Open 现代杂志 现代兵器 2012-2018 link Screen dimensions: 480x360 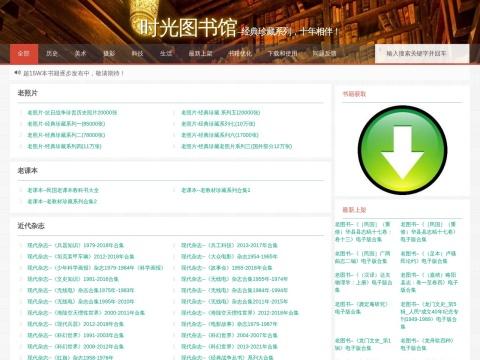click(75, 324)
